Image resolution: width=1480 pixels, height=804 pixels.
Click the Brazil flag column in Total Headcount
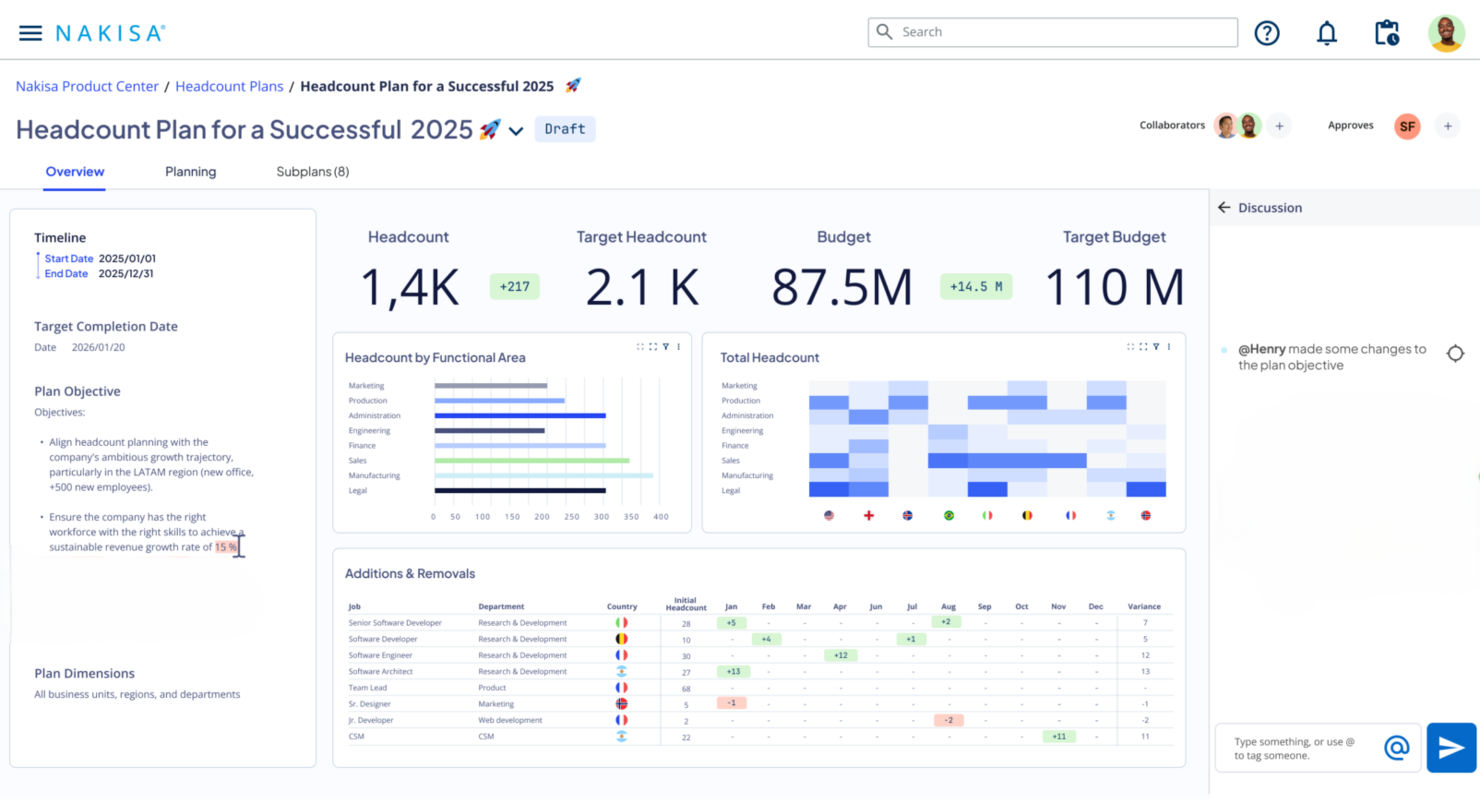[948, 515]
